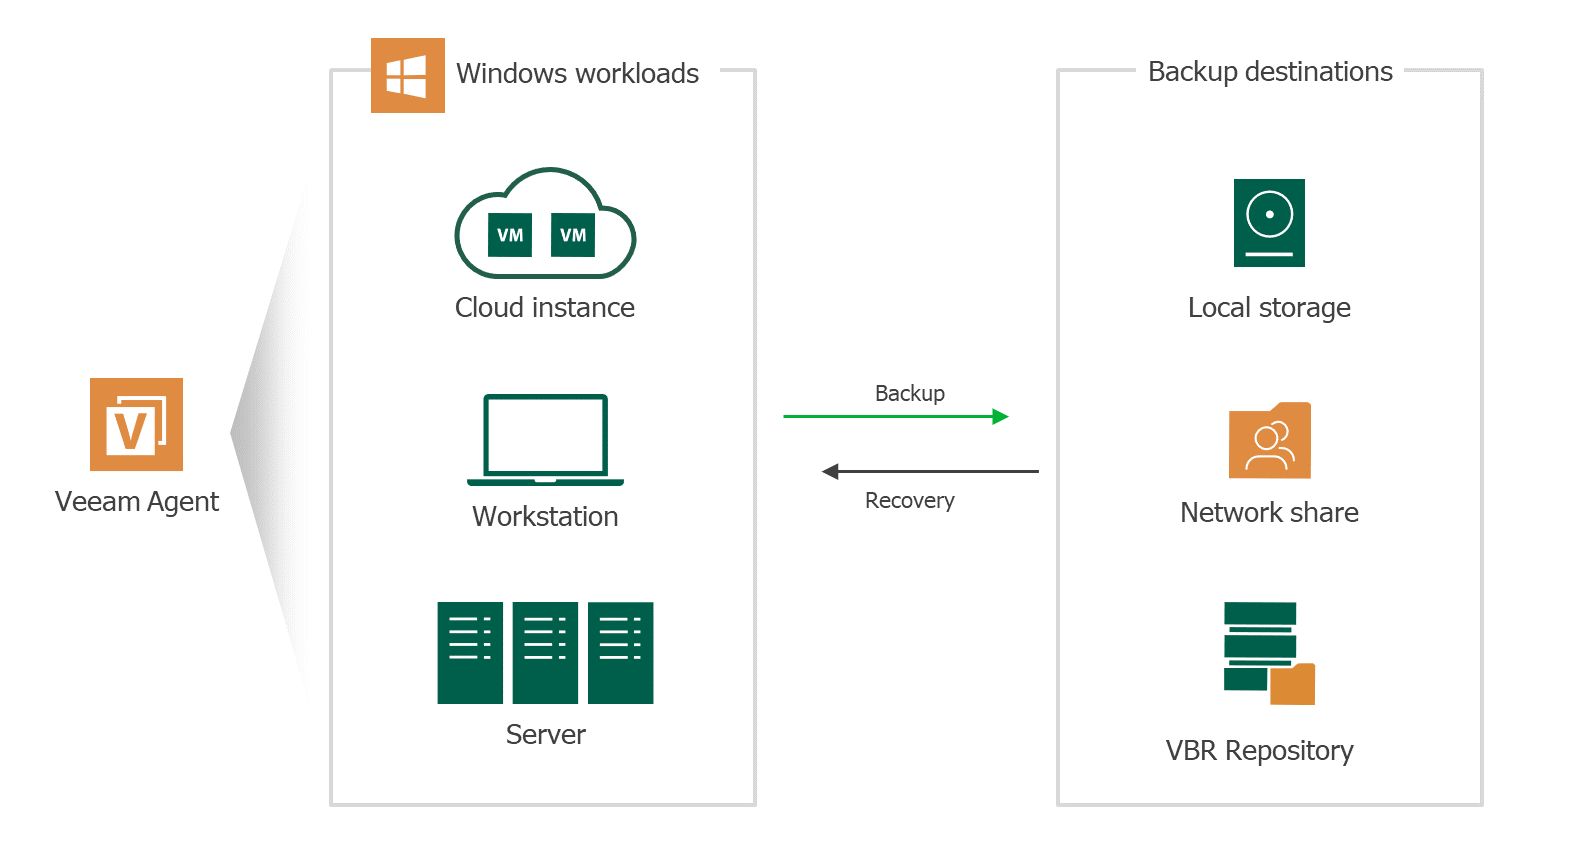The width and height of the screenshot is (1586, 863).
Task: Click the orange Veeam Agent logo icon
Action: point(136,424)
